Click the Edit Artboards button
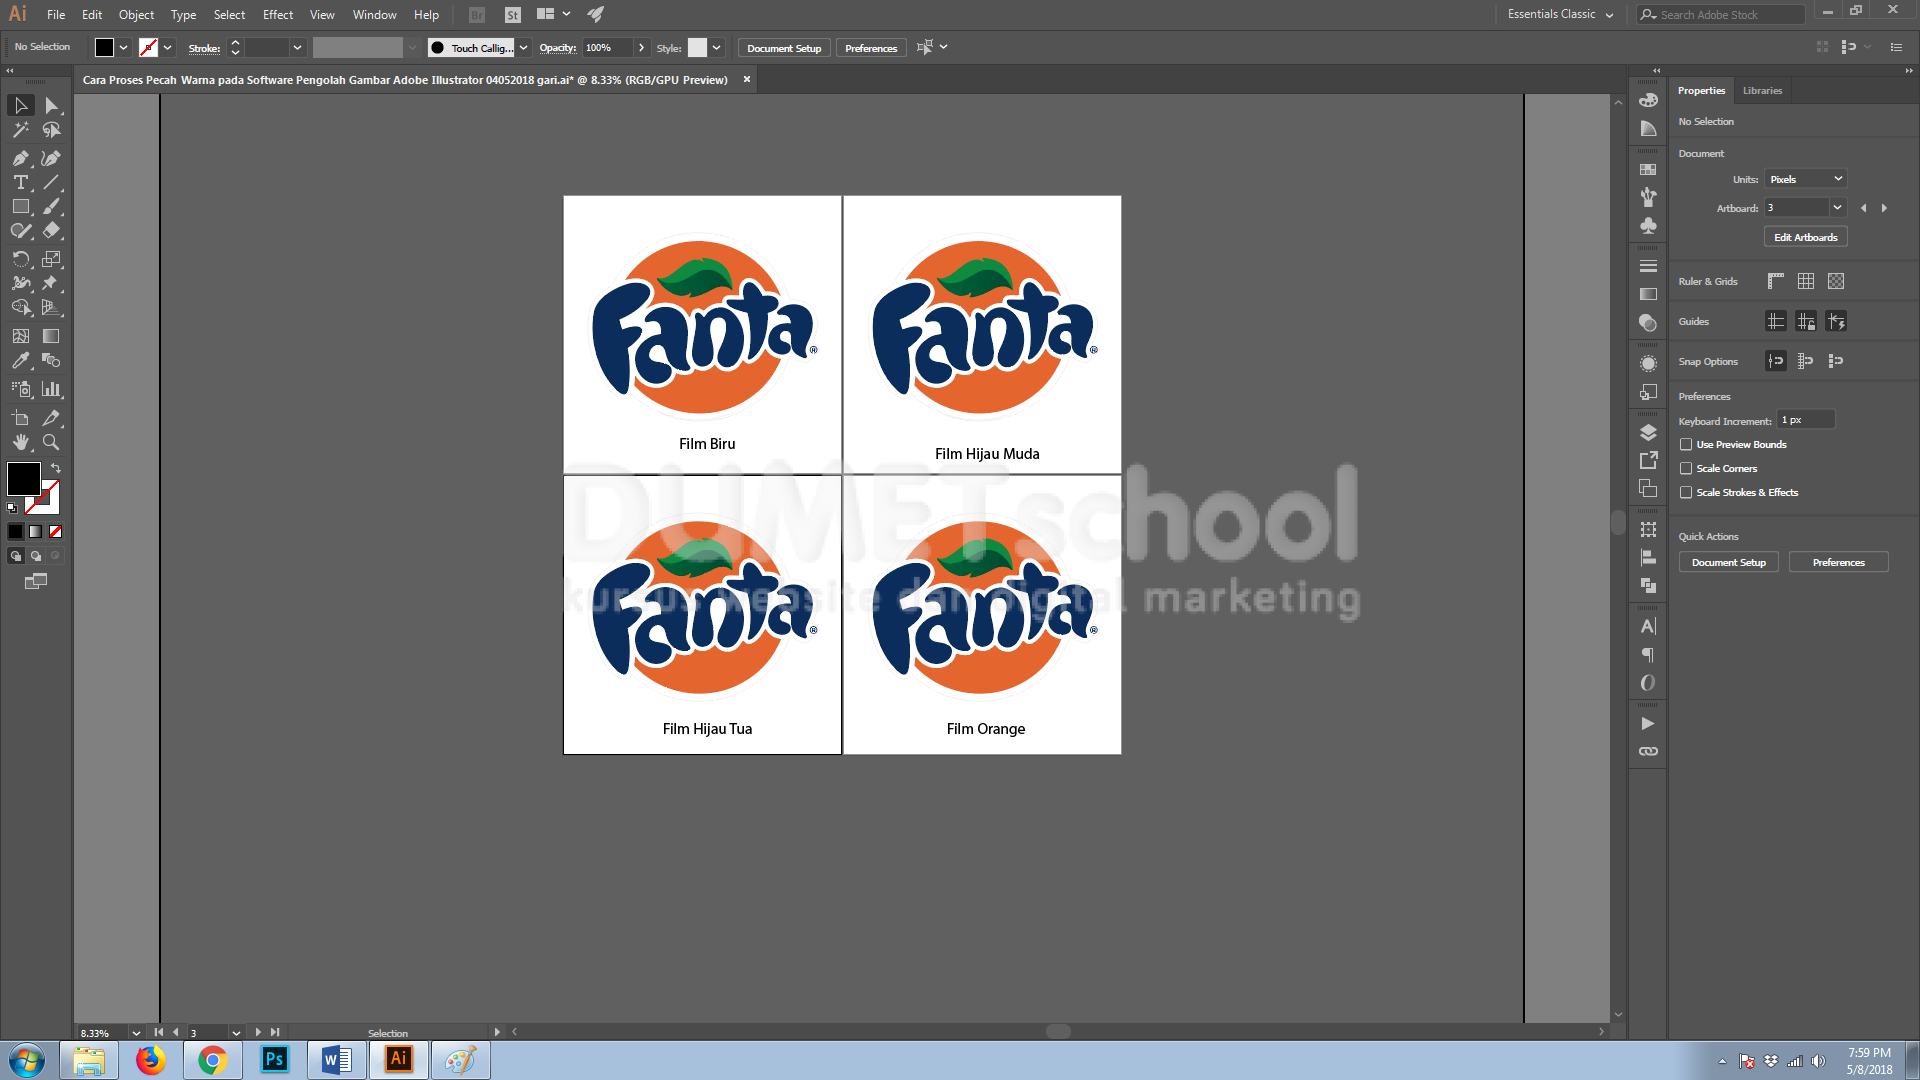This screenshot has width=1920, height=1080. point(1804,236)
